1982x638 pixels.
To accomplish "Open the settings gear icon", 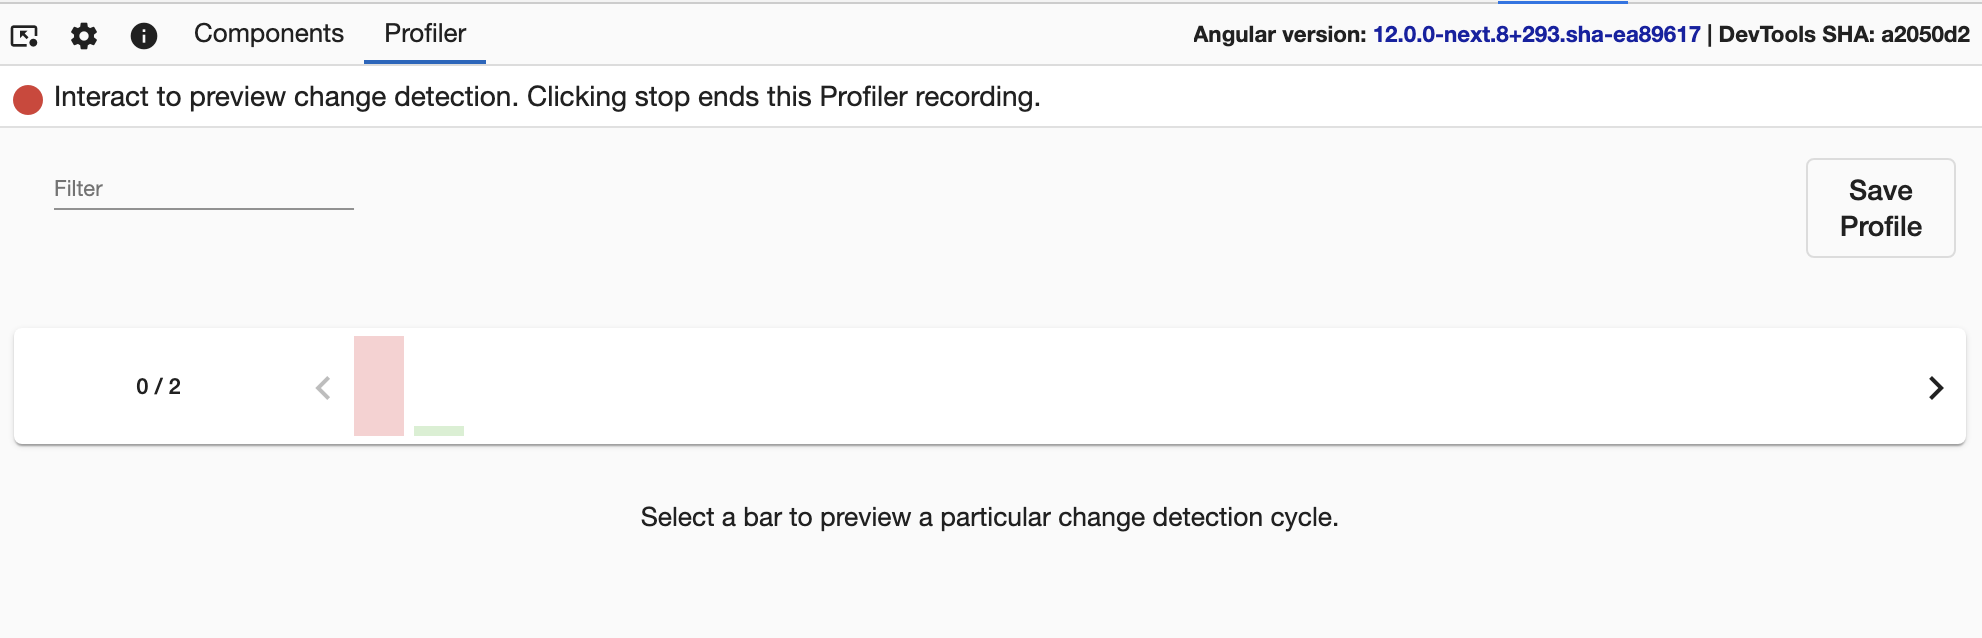I will (x=84, y=34).
